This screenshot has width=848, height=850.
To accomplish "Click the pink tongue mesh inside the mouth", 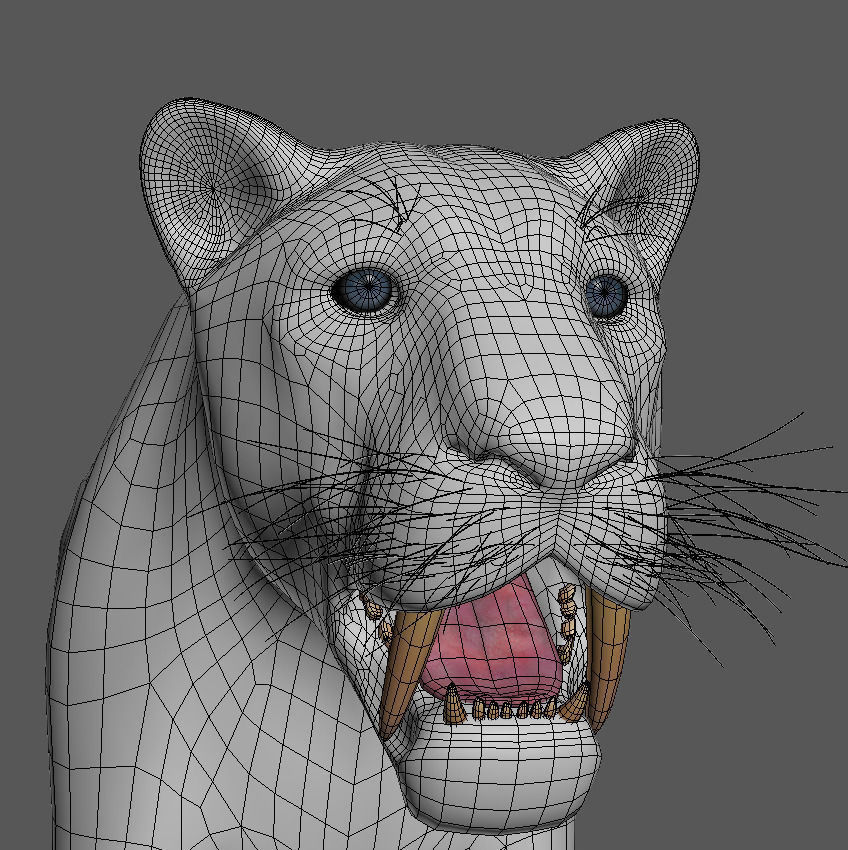I will pos(493,642).
